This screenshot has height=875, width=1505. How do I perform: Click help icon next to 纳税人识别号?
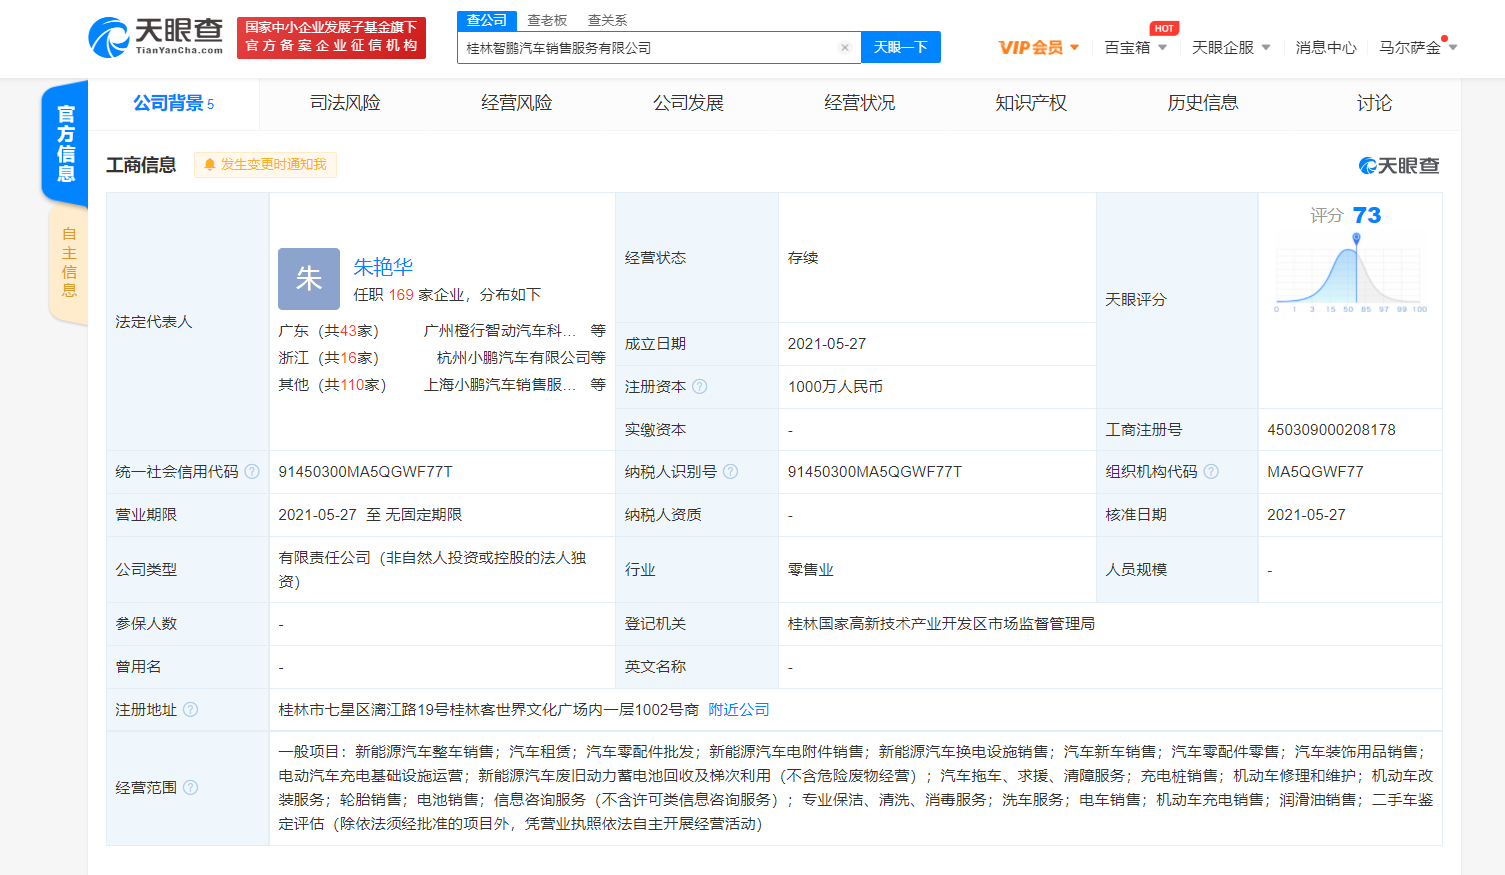click(x=731, y=472)
